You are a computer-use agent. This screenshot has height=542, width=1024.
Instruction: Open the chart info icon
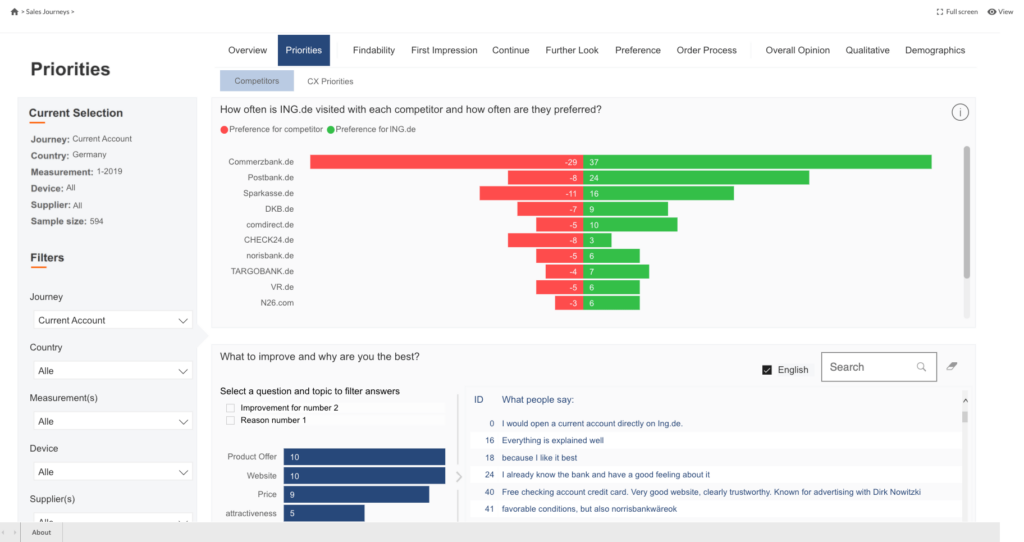click(960, 112)
